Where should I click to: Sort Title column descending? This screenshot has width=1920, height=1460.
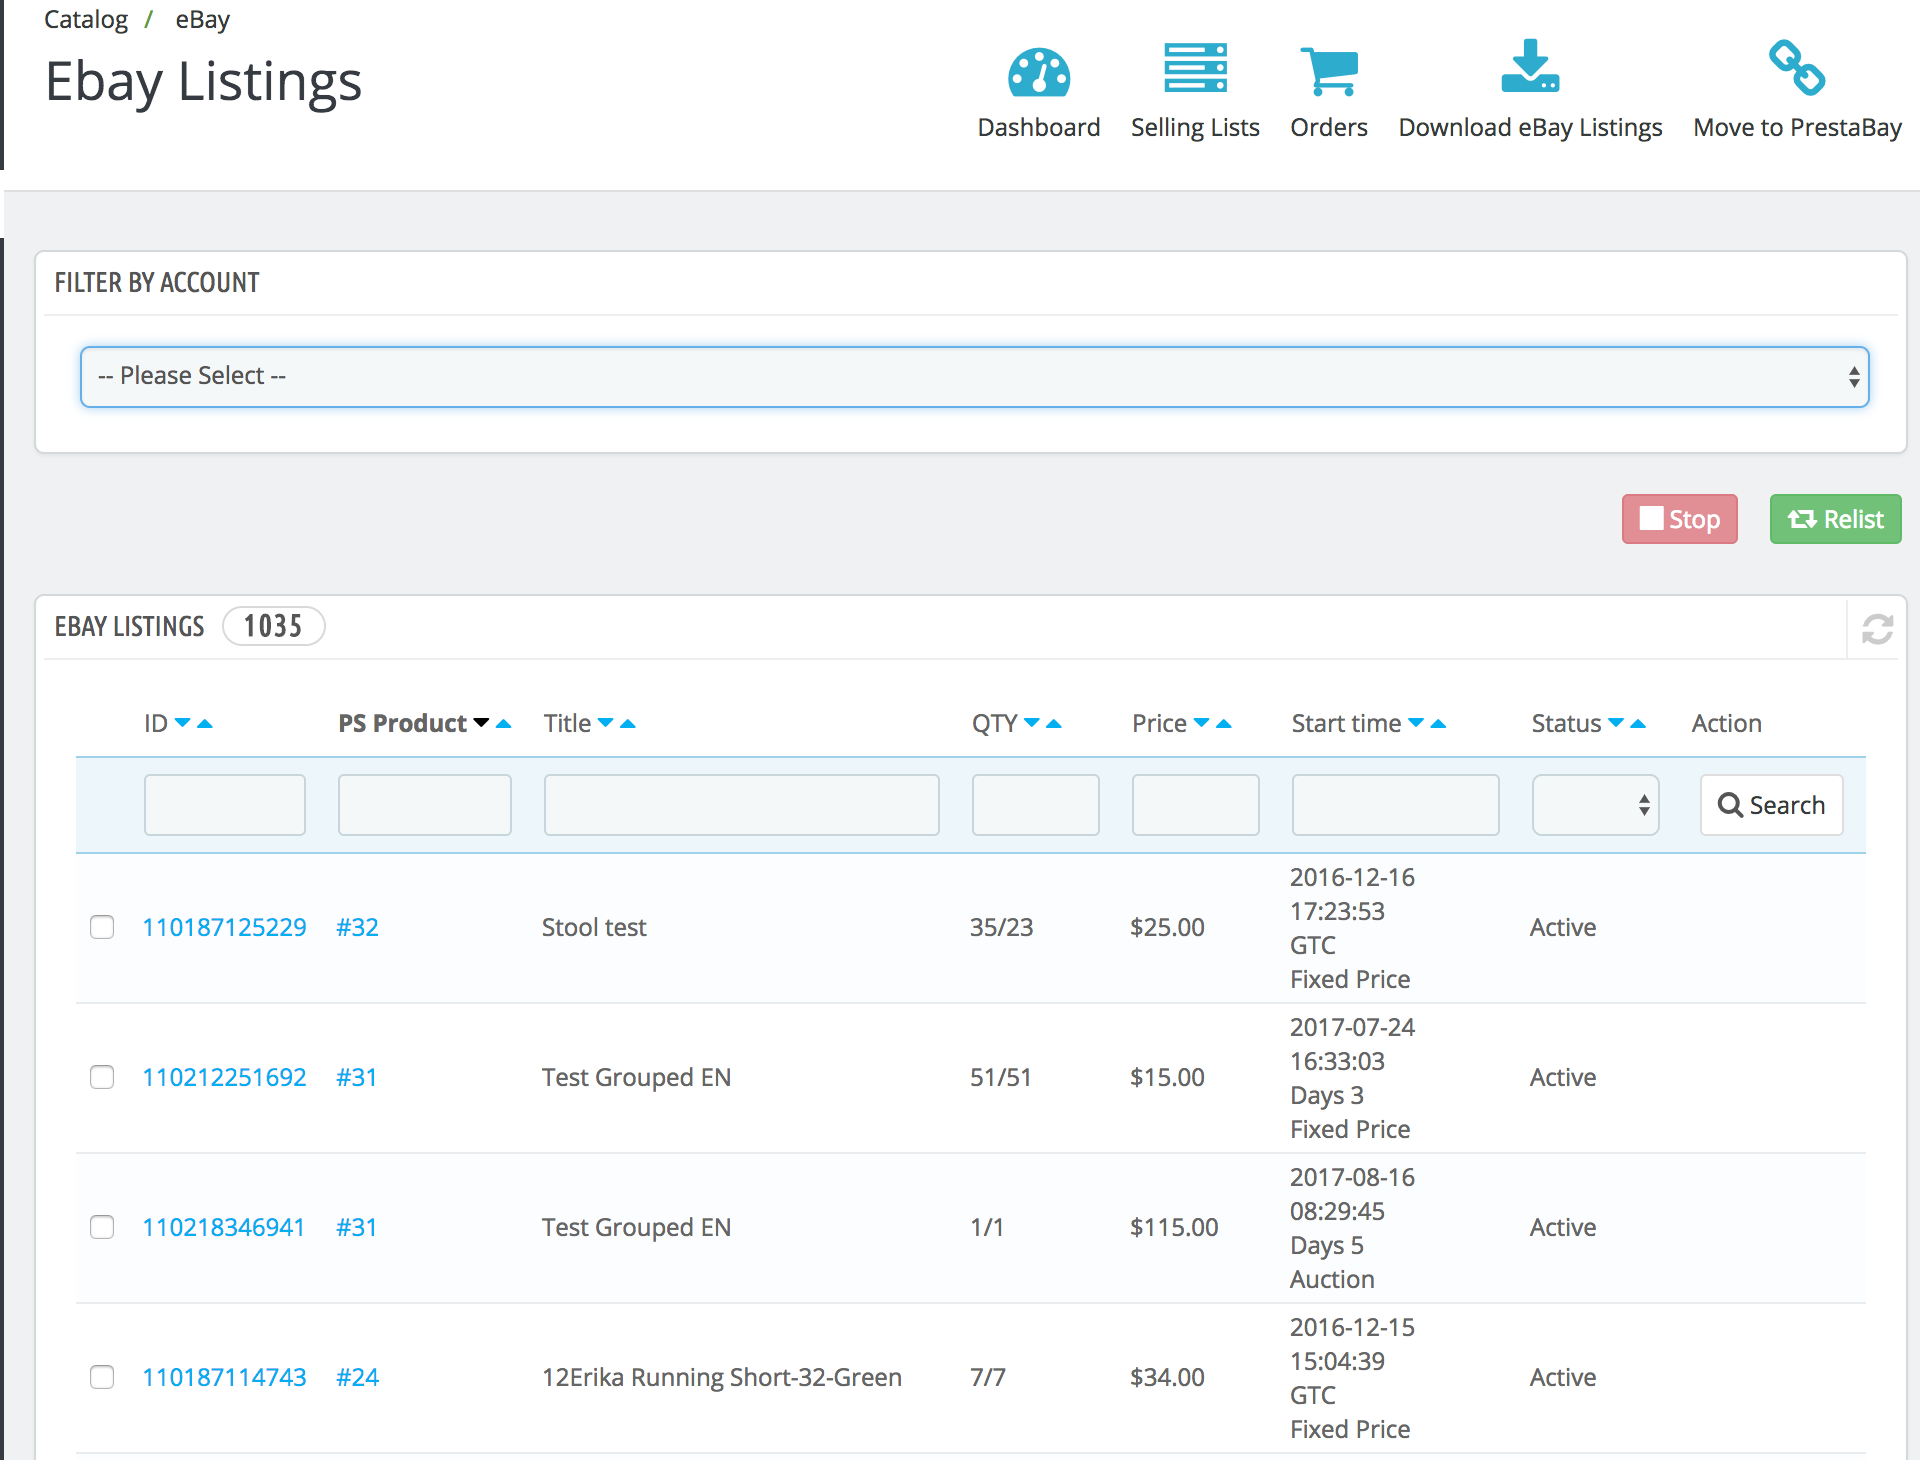[605, 722]
